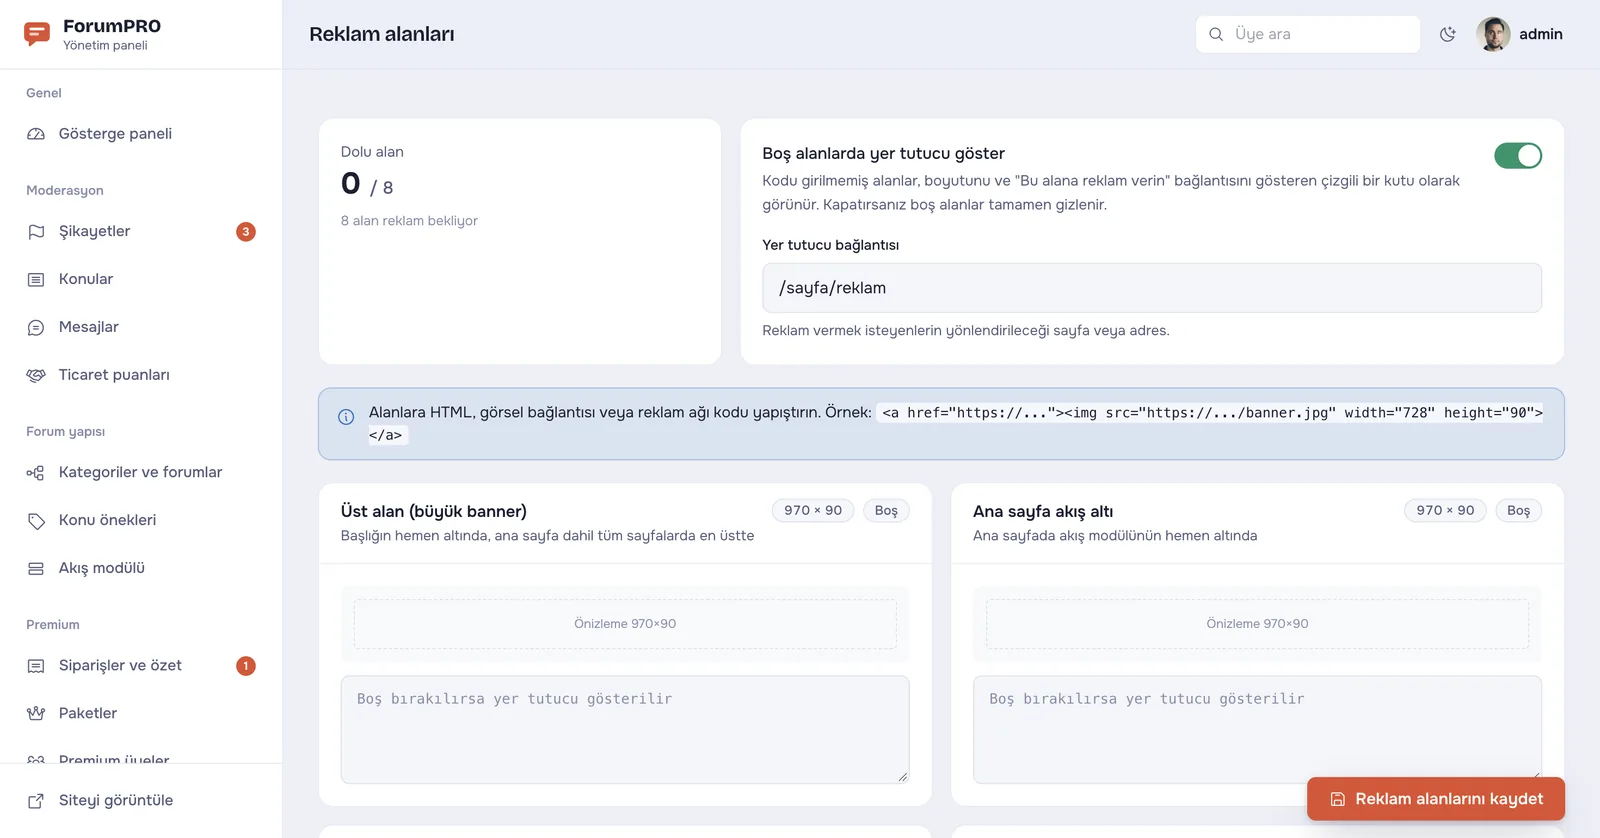The width and height of the screenshot is (1600, 838).
Task: Click the Üst alan banner code textarea
Action: (x=625, y=730)
